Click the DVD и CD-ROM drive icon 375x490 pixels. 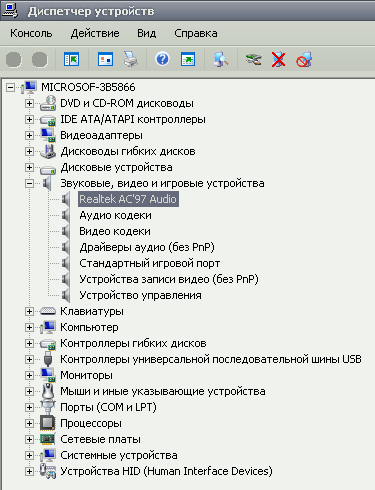48,103
